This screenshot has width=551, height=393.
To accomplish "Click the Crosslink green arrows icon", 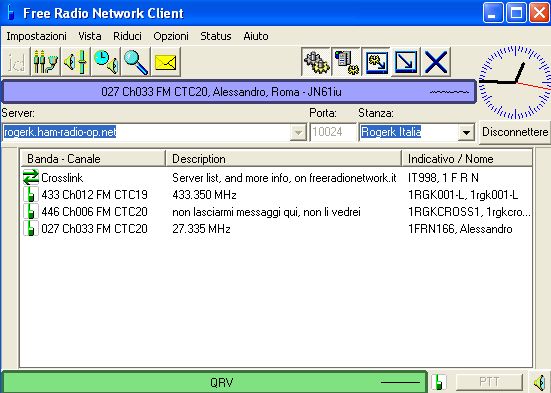I will point(31,177).
